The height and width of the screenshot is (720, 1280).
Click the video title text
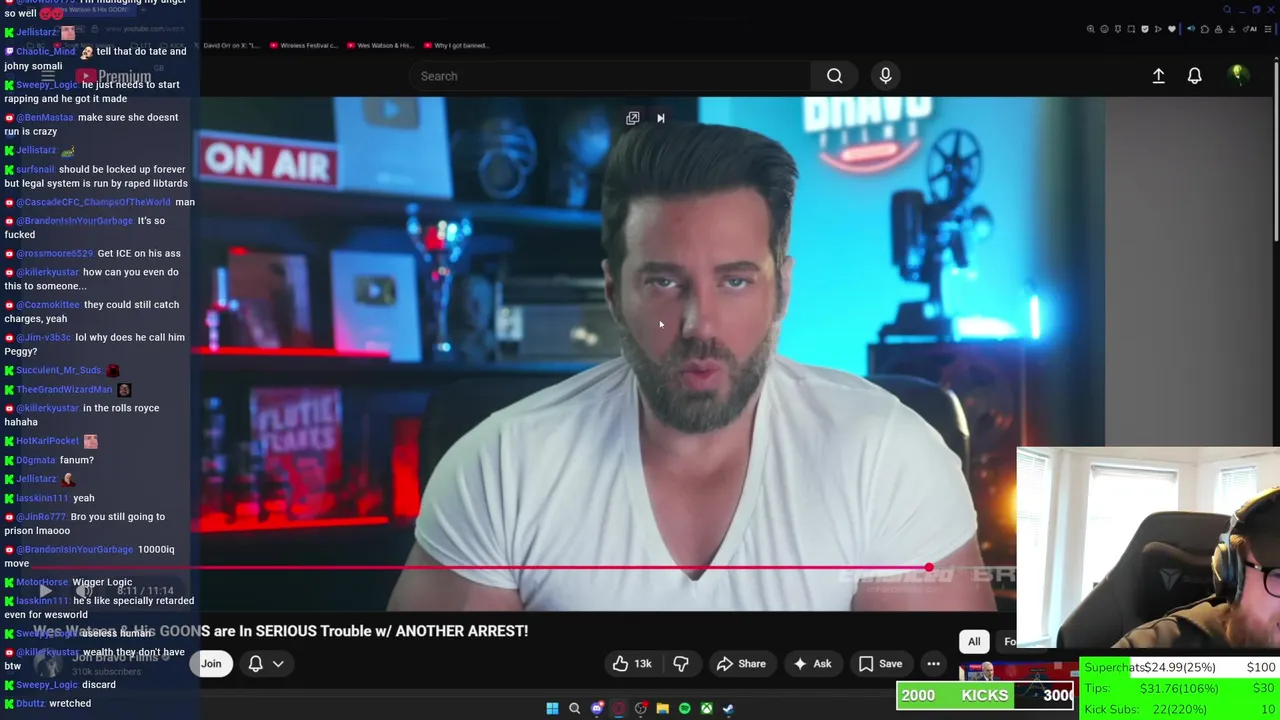[x=280, y=631]
